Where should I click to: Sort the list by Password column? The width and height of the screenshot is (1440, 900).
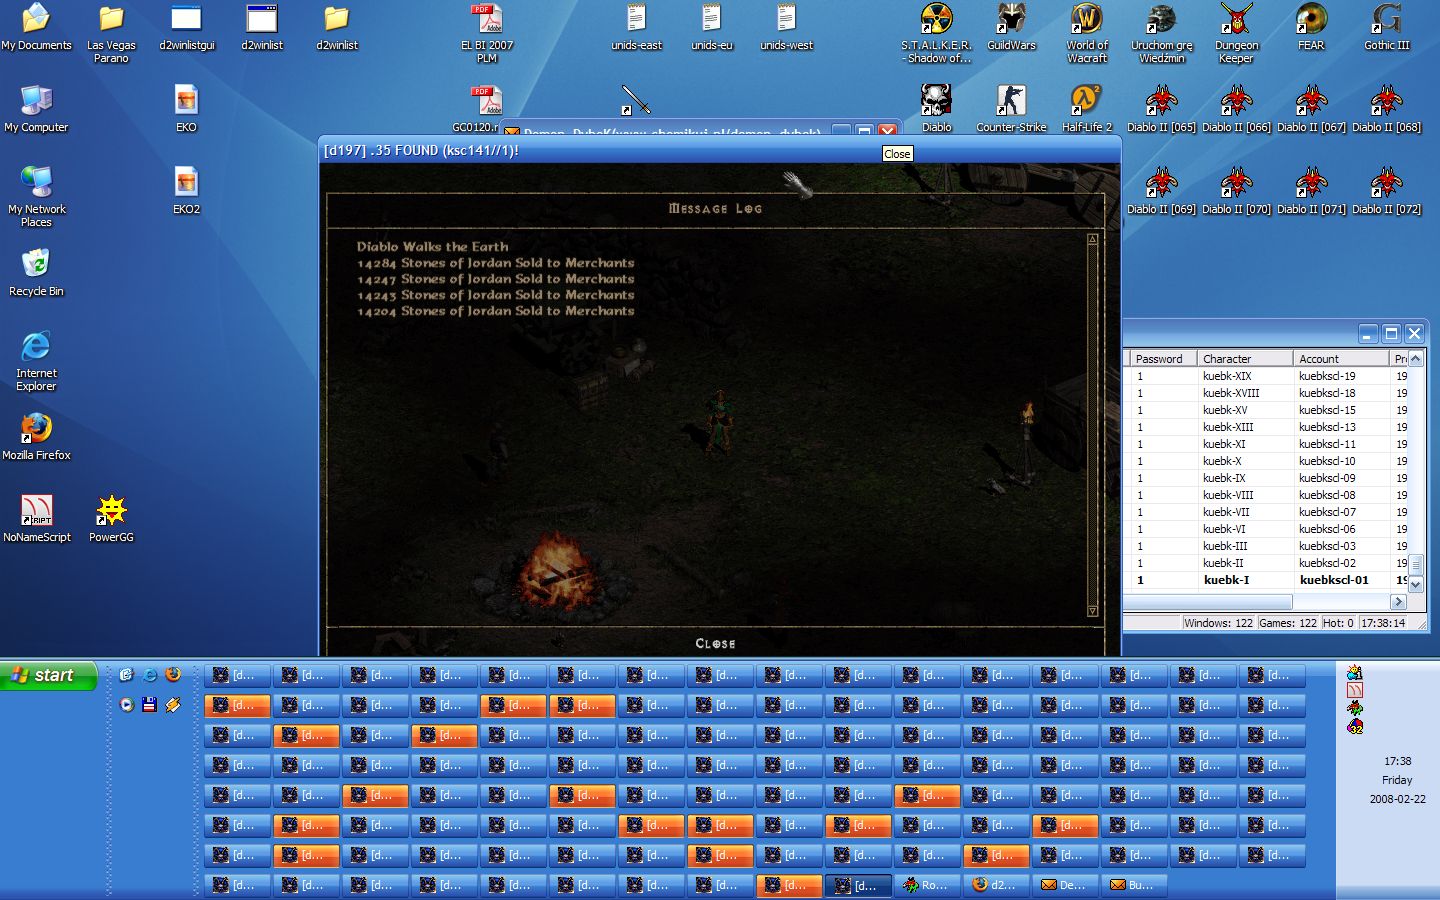click(x=1163, y=359)
